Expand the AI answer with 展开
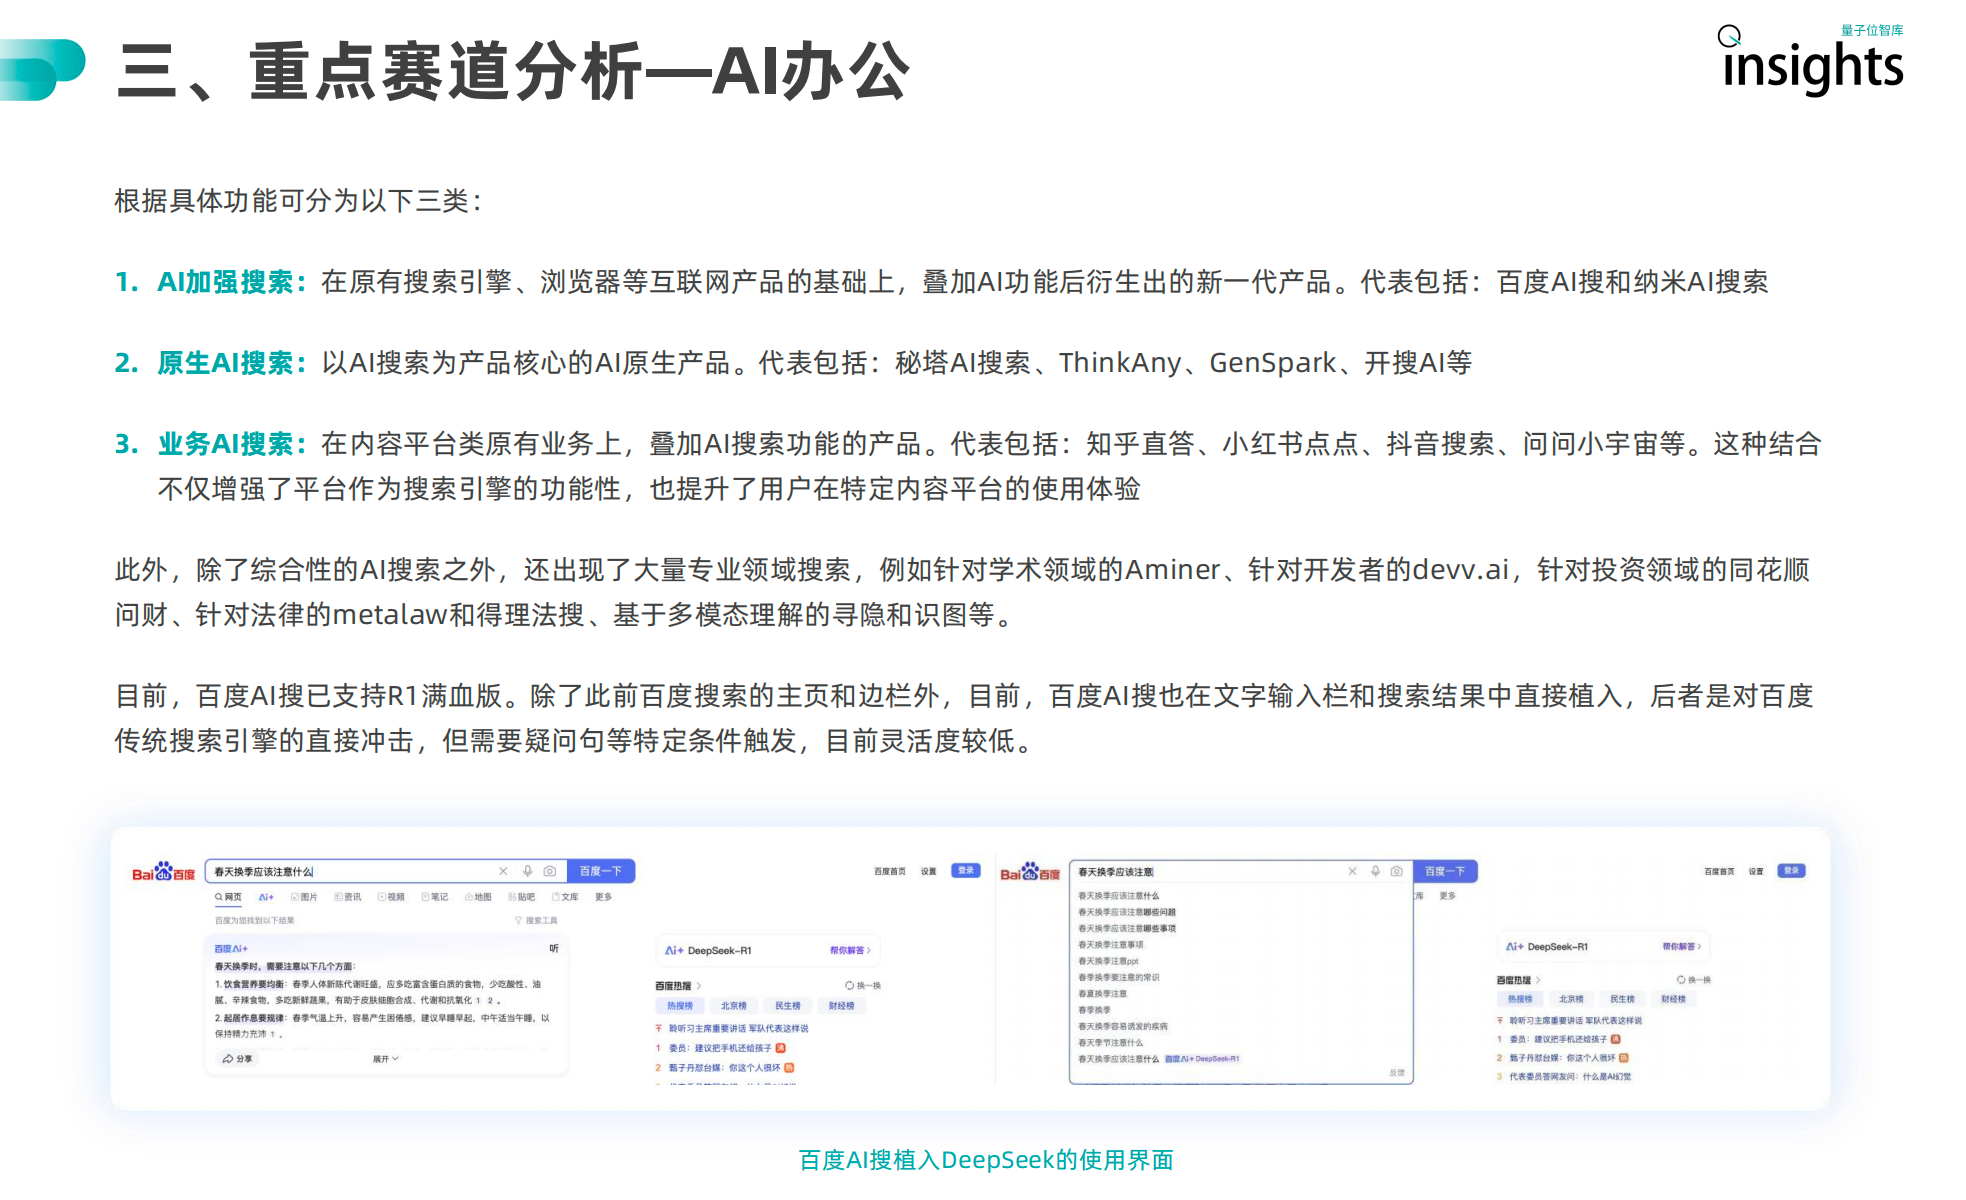Image resolution: width=1966 pixels, height=1200 pixels. (385, 1058)
